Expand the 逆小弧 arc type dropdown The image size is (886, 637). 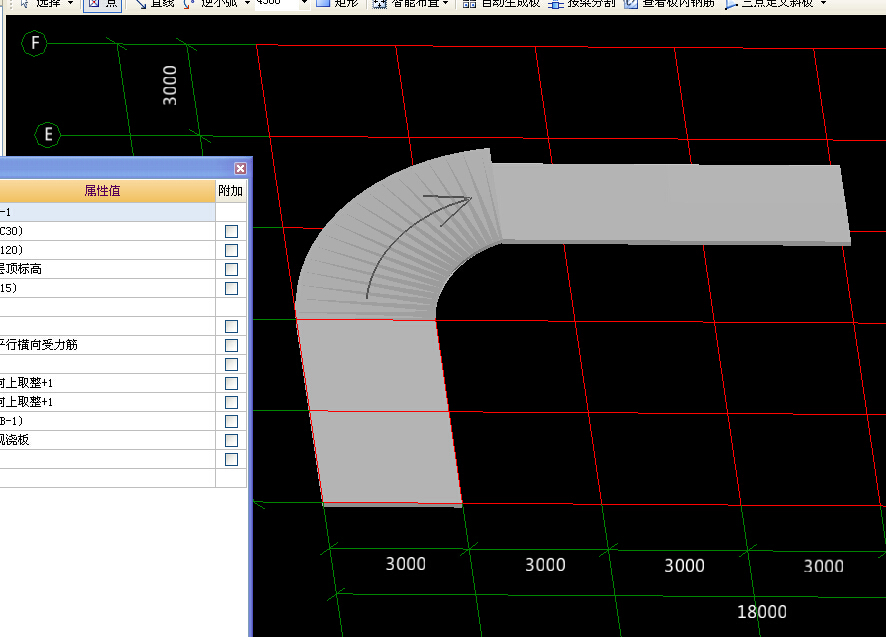[247, 3]
